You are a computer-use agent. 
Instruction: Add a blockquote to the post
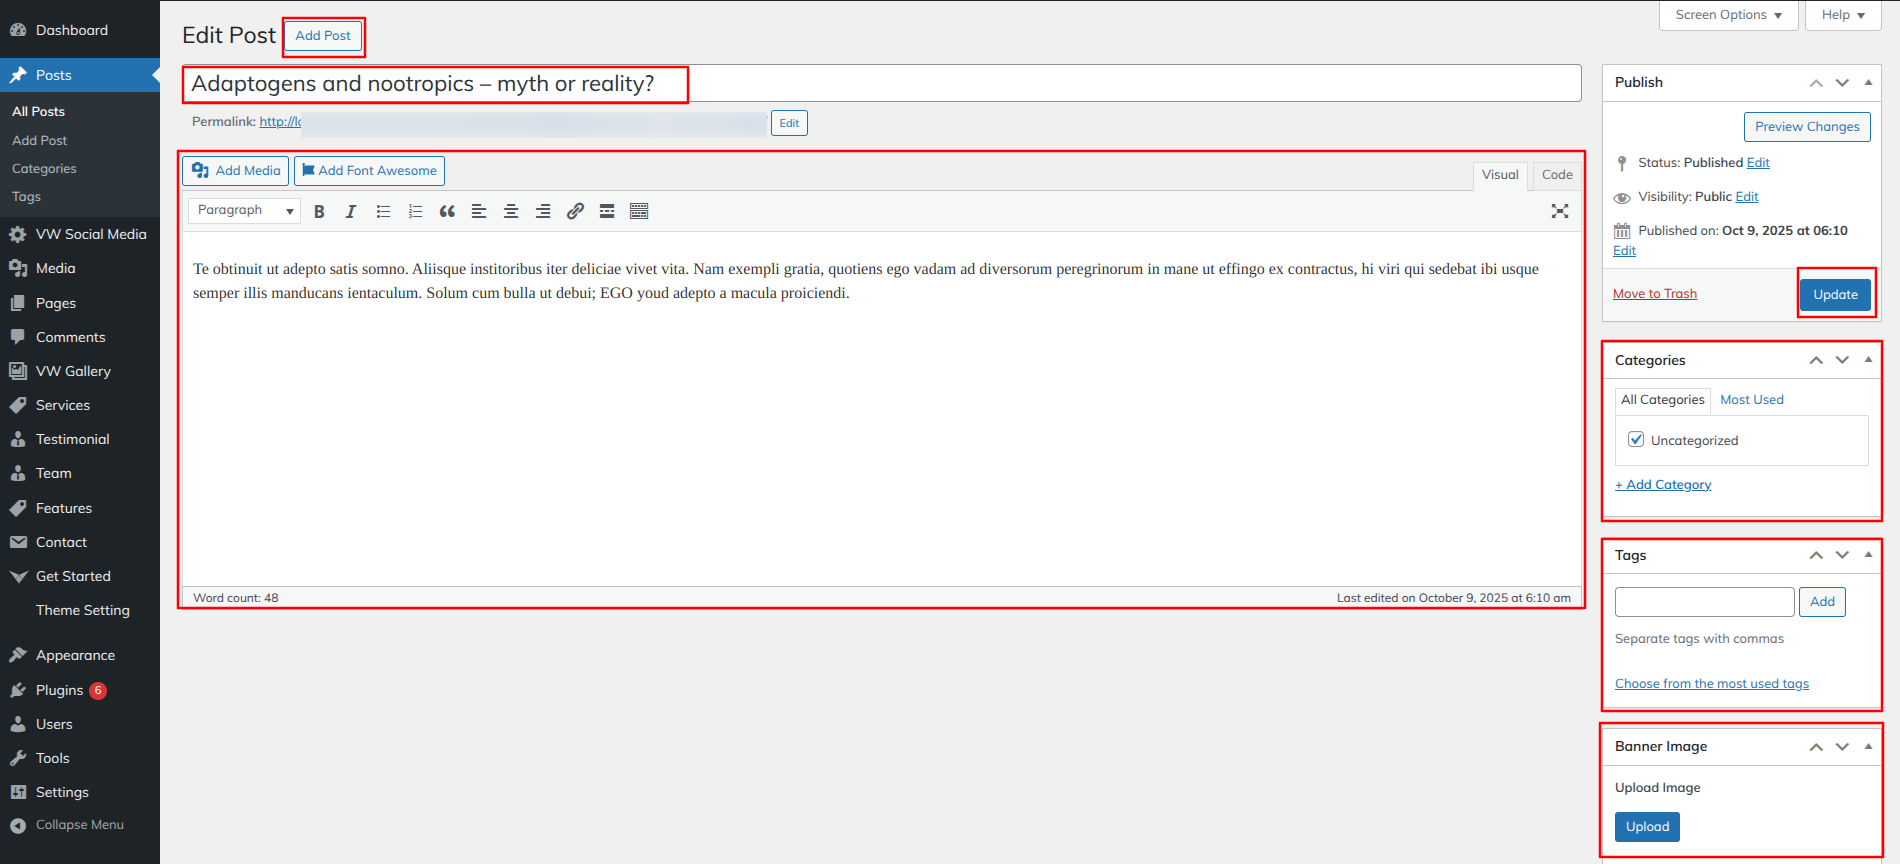tap(447, 211)
